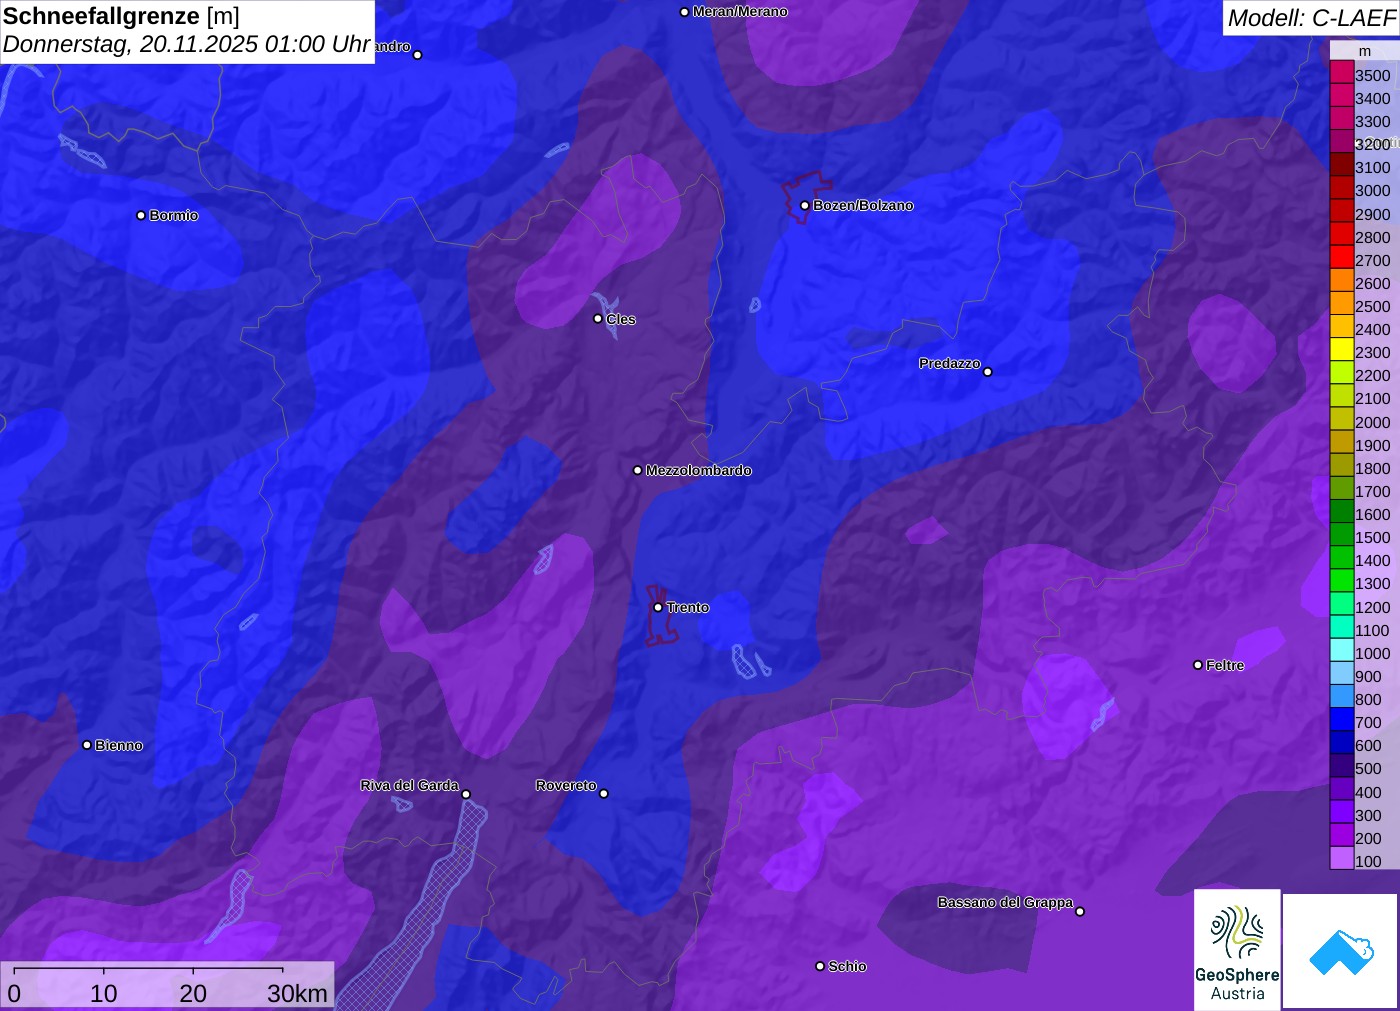This screenshot has width=1400, height=1011.
Task: Select the Trento city marker
Action: 658,607
